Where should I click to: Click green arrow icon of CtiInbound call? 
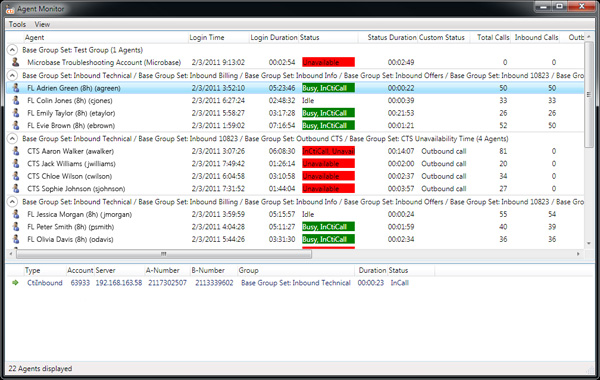point(15,282)
